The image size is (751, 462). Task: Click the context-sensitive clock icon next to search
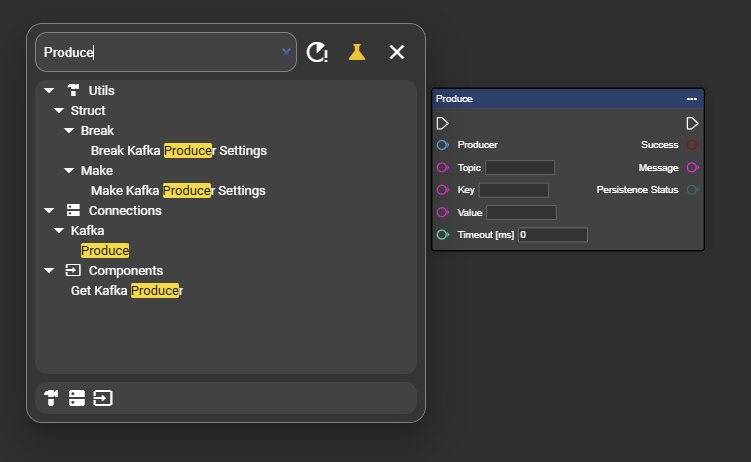tap(317, 52)
